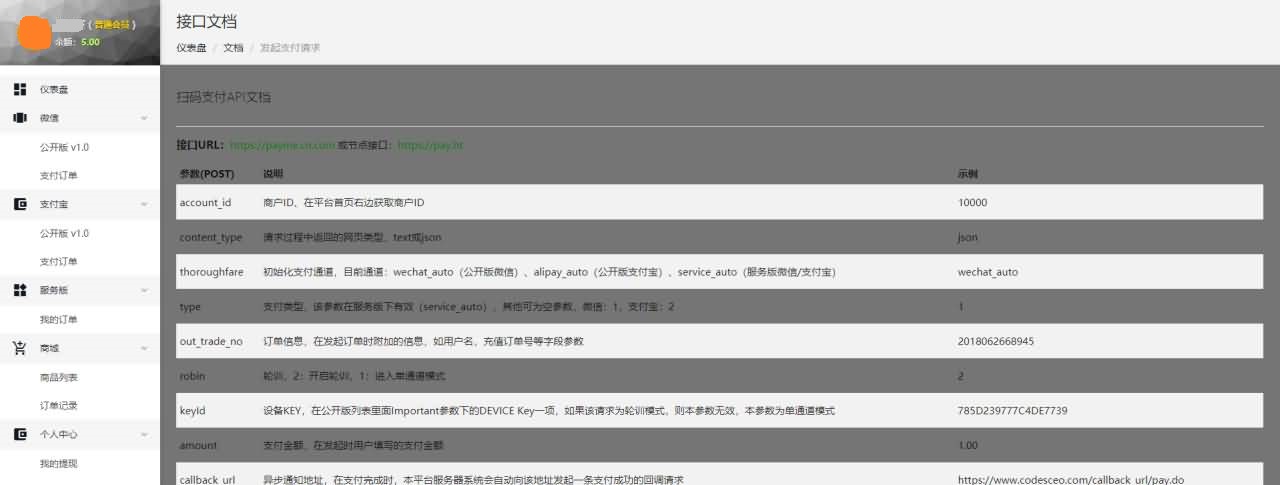Collapse the 支付宝 menu chevron
The width and height of the screenshot is (1280, 485).
(x=144, y=204)
